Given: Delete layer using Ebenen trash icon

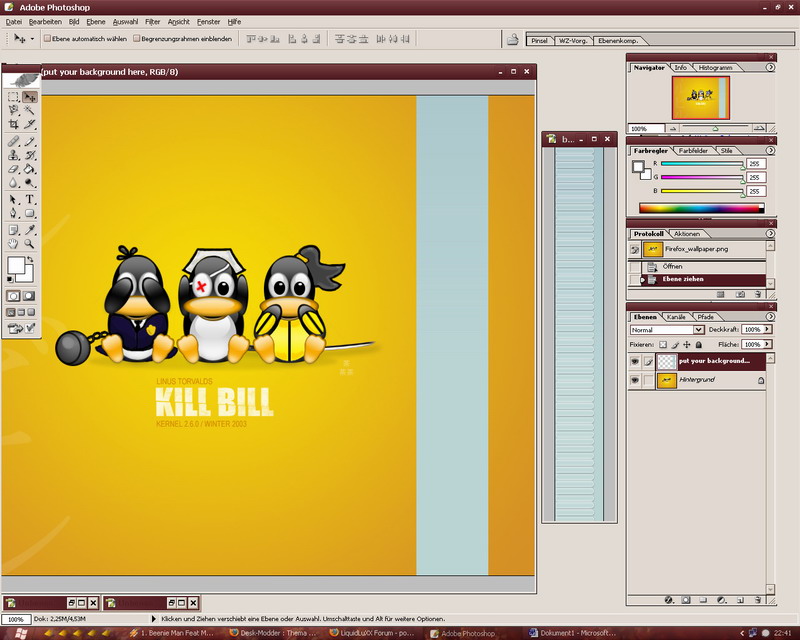Looking at the screenshot, I should click(758, 600).
